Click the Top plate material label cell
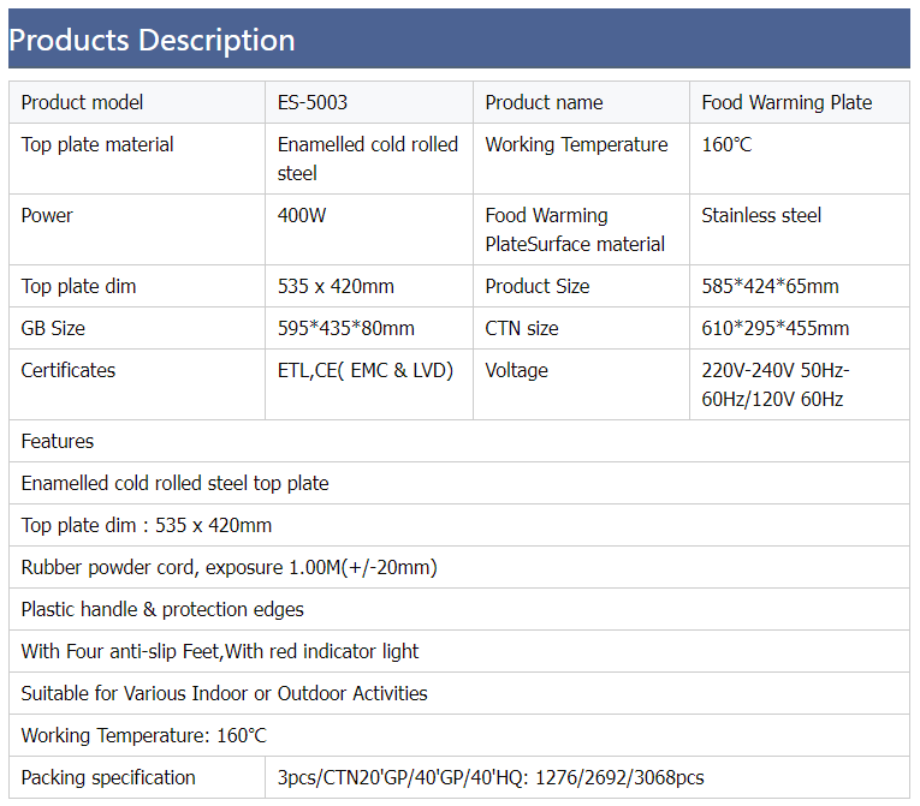The height and width of the screenshot is (806, 920). click(x=97, y=145)
